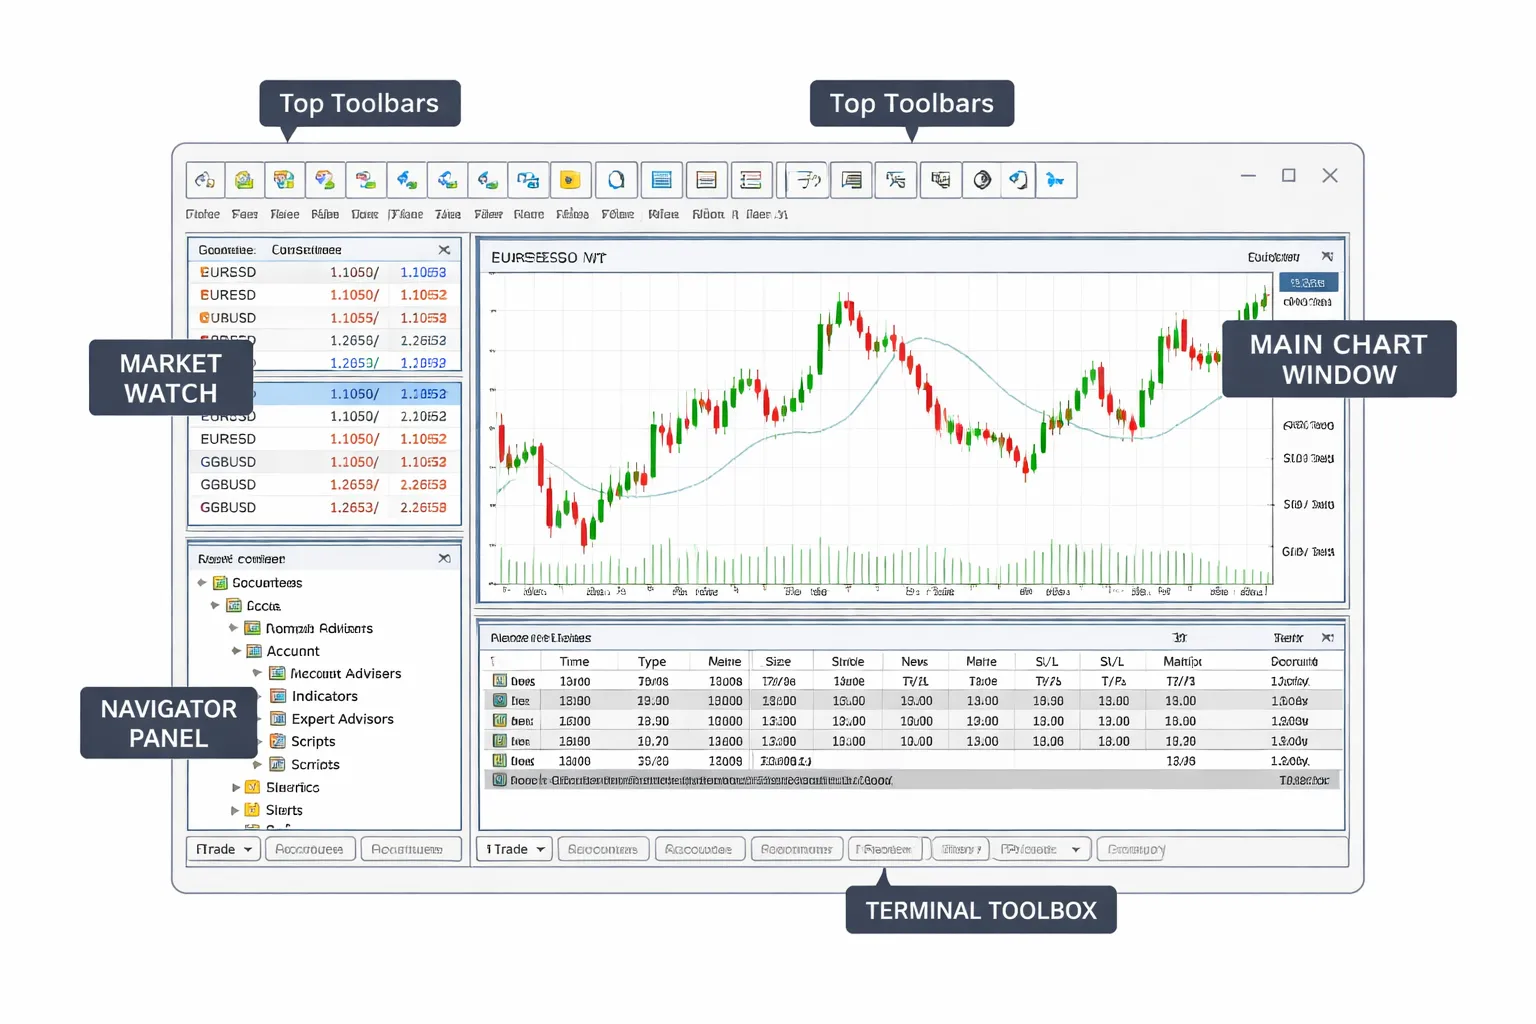Click the dark circular target toolbar icon
1536x1024 pixels.
point(982,180)
